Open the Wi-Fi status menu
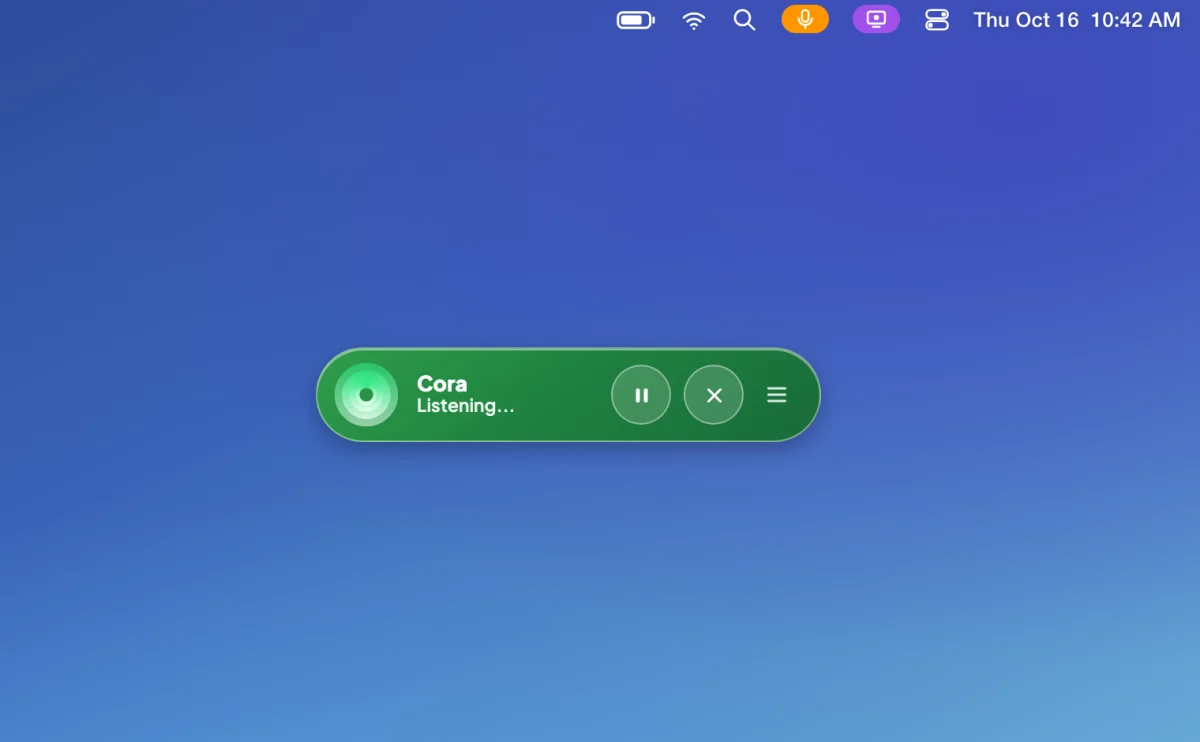This screenshot has width=1200, height=742. point(694,20)
